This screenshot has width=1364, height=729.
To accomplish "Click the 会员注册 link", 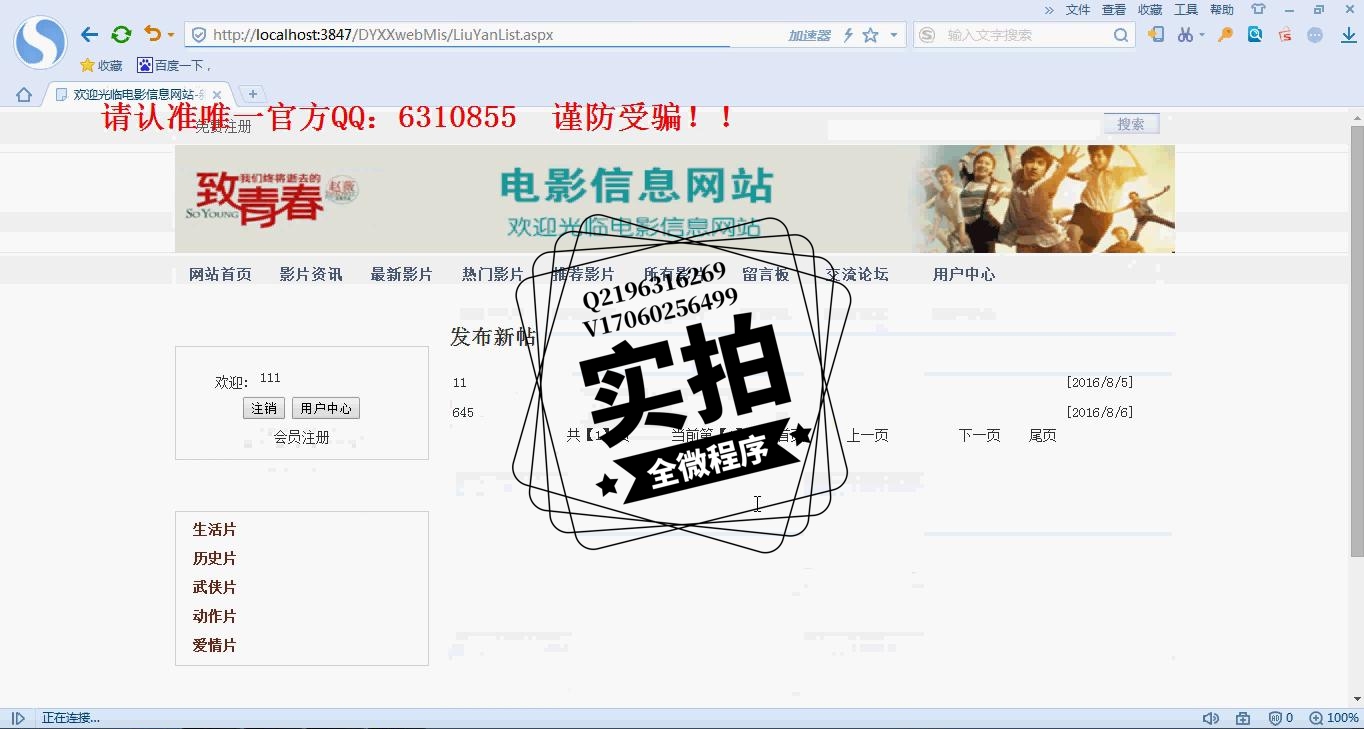I will point(302,437).
